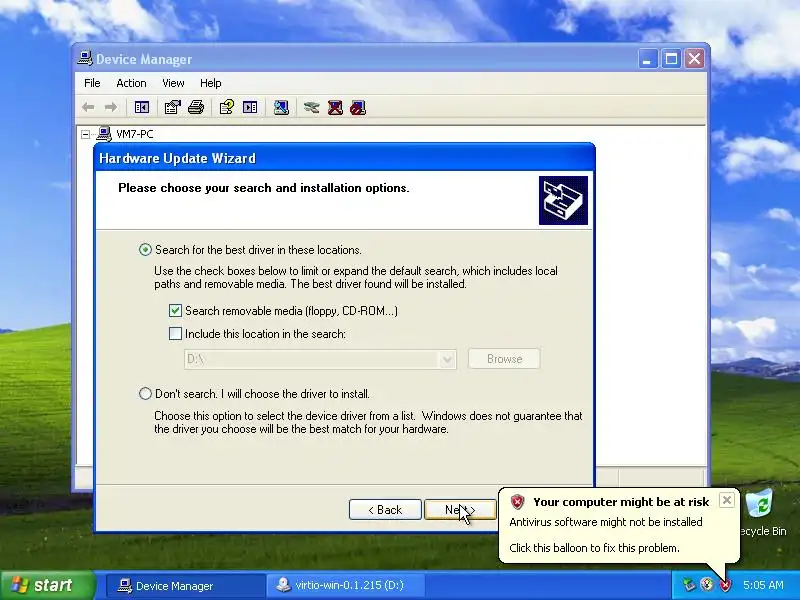Click the red Security Center shield tray icon

(x=725, y=585)
